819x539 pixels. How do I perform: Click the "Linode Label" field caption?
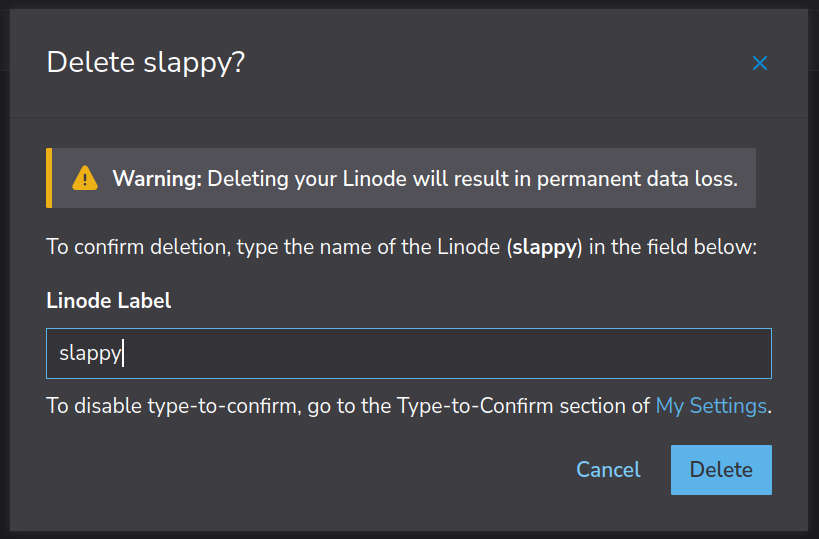(109, 301)
